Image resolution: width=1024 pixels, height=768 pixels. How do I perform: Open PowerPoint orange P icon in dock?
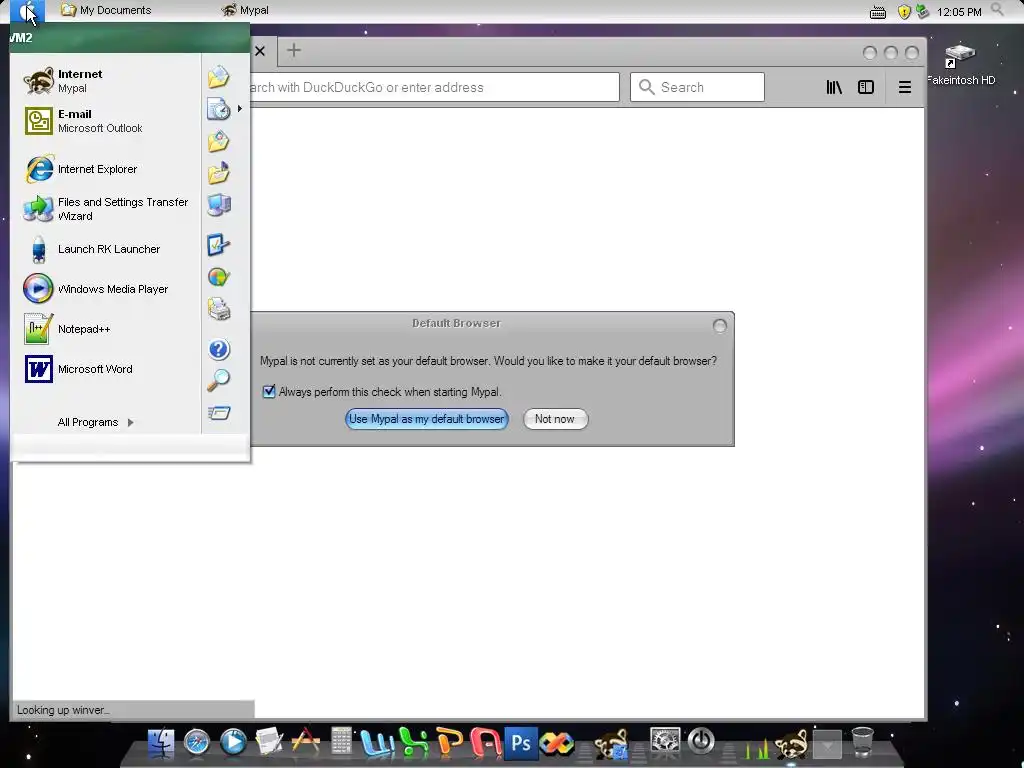(450, 743)
